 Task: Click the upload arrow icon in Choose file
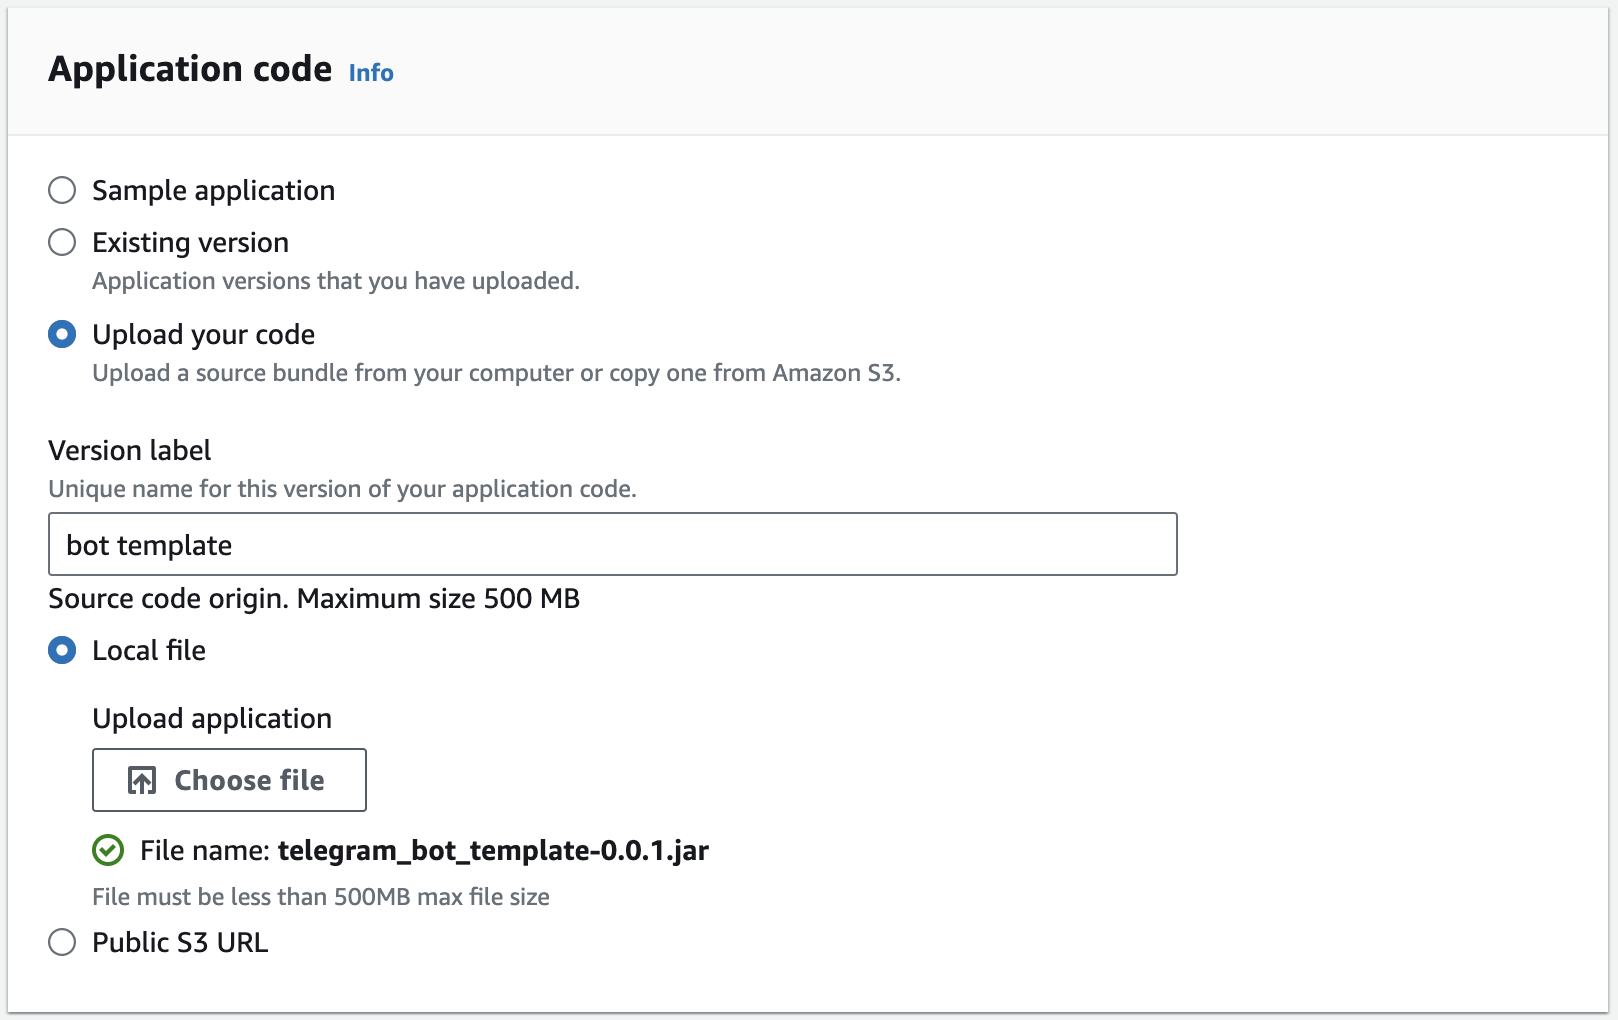(142, 780)
